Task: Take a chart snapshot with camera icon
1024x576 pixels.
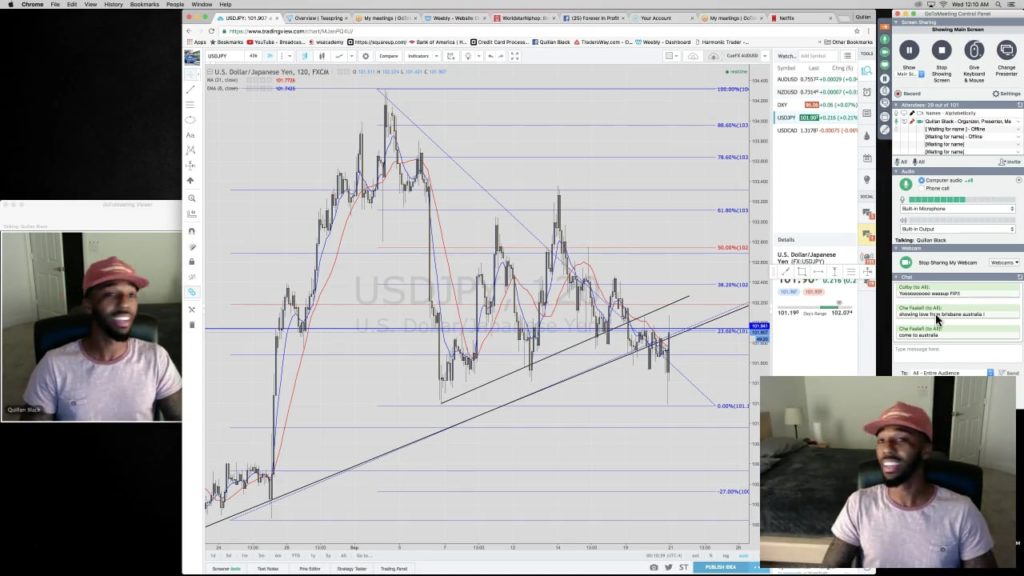Action: point(653,568)
